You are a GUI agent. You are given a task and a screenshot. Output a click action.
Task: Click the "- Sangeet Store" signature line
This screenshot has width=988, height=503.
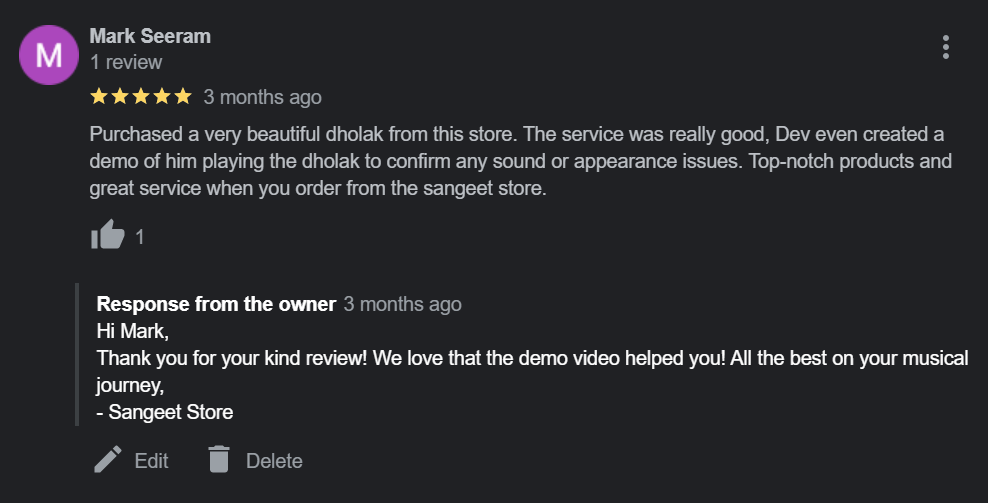pos(165,411)
